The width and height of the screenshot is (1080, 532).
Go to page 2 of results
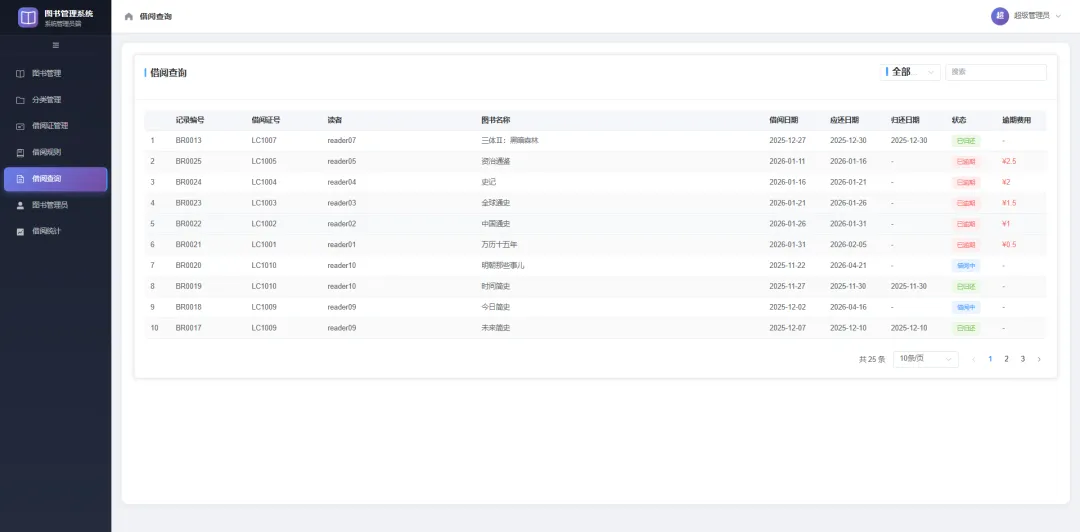coord(1006,359)
